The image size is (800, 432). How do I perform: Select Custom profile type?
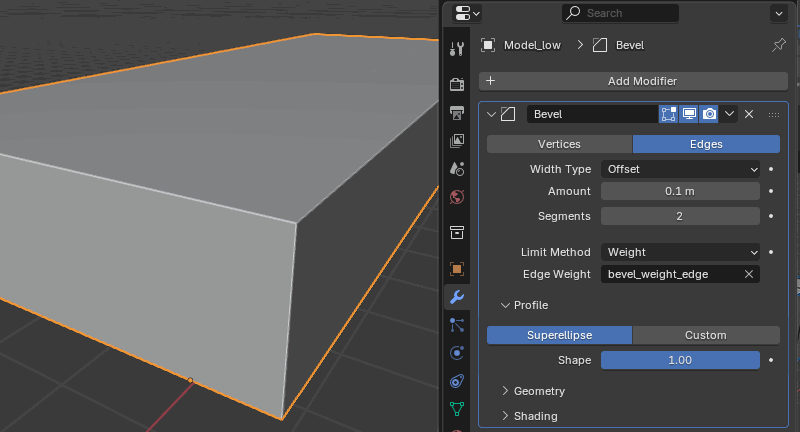point(706,335)
